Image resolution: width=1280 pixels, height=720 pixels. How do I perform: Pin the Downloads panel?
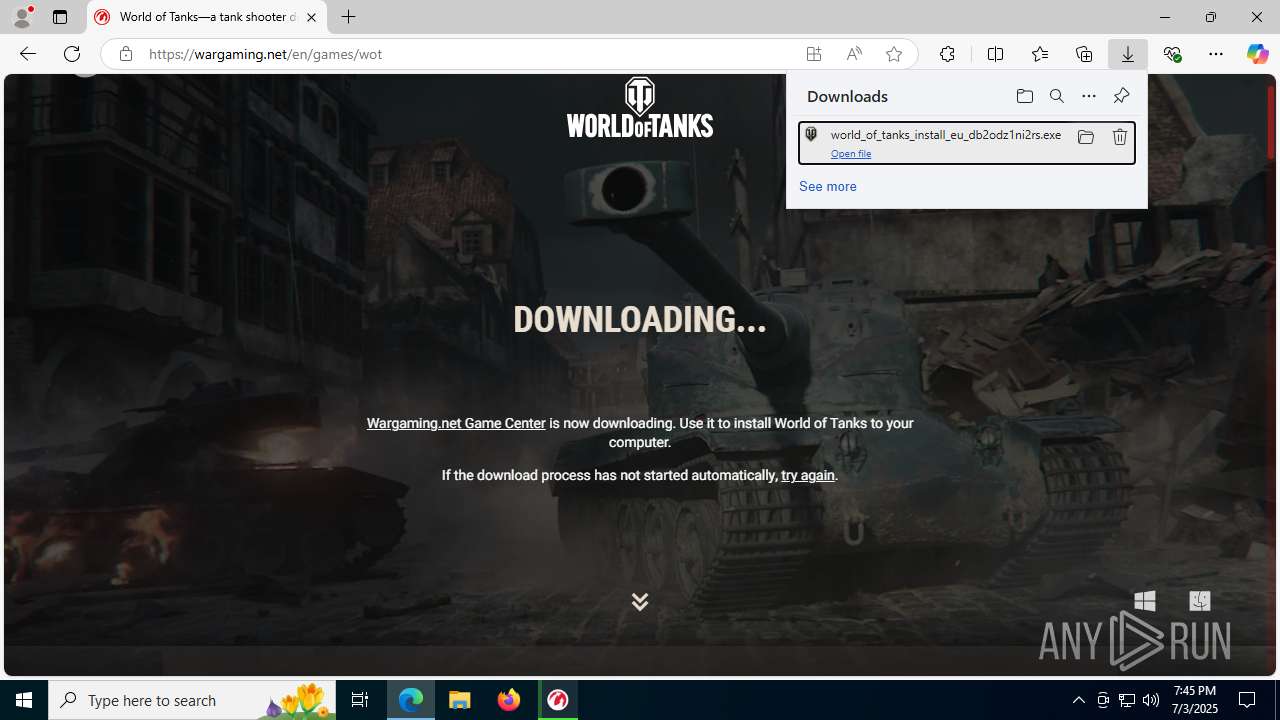[1121, 96]
